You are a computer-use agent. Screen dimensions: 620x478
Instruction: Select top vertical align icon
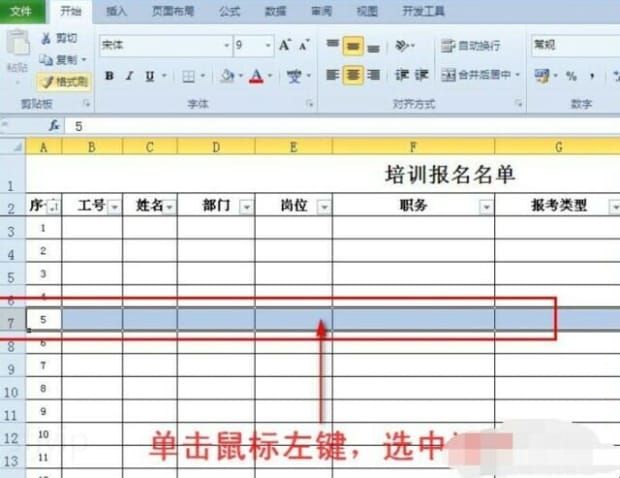click(x=333, y=45)
